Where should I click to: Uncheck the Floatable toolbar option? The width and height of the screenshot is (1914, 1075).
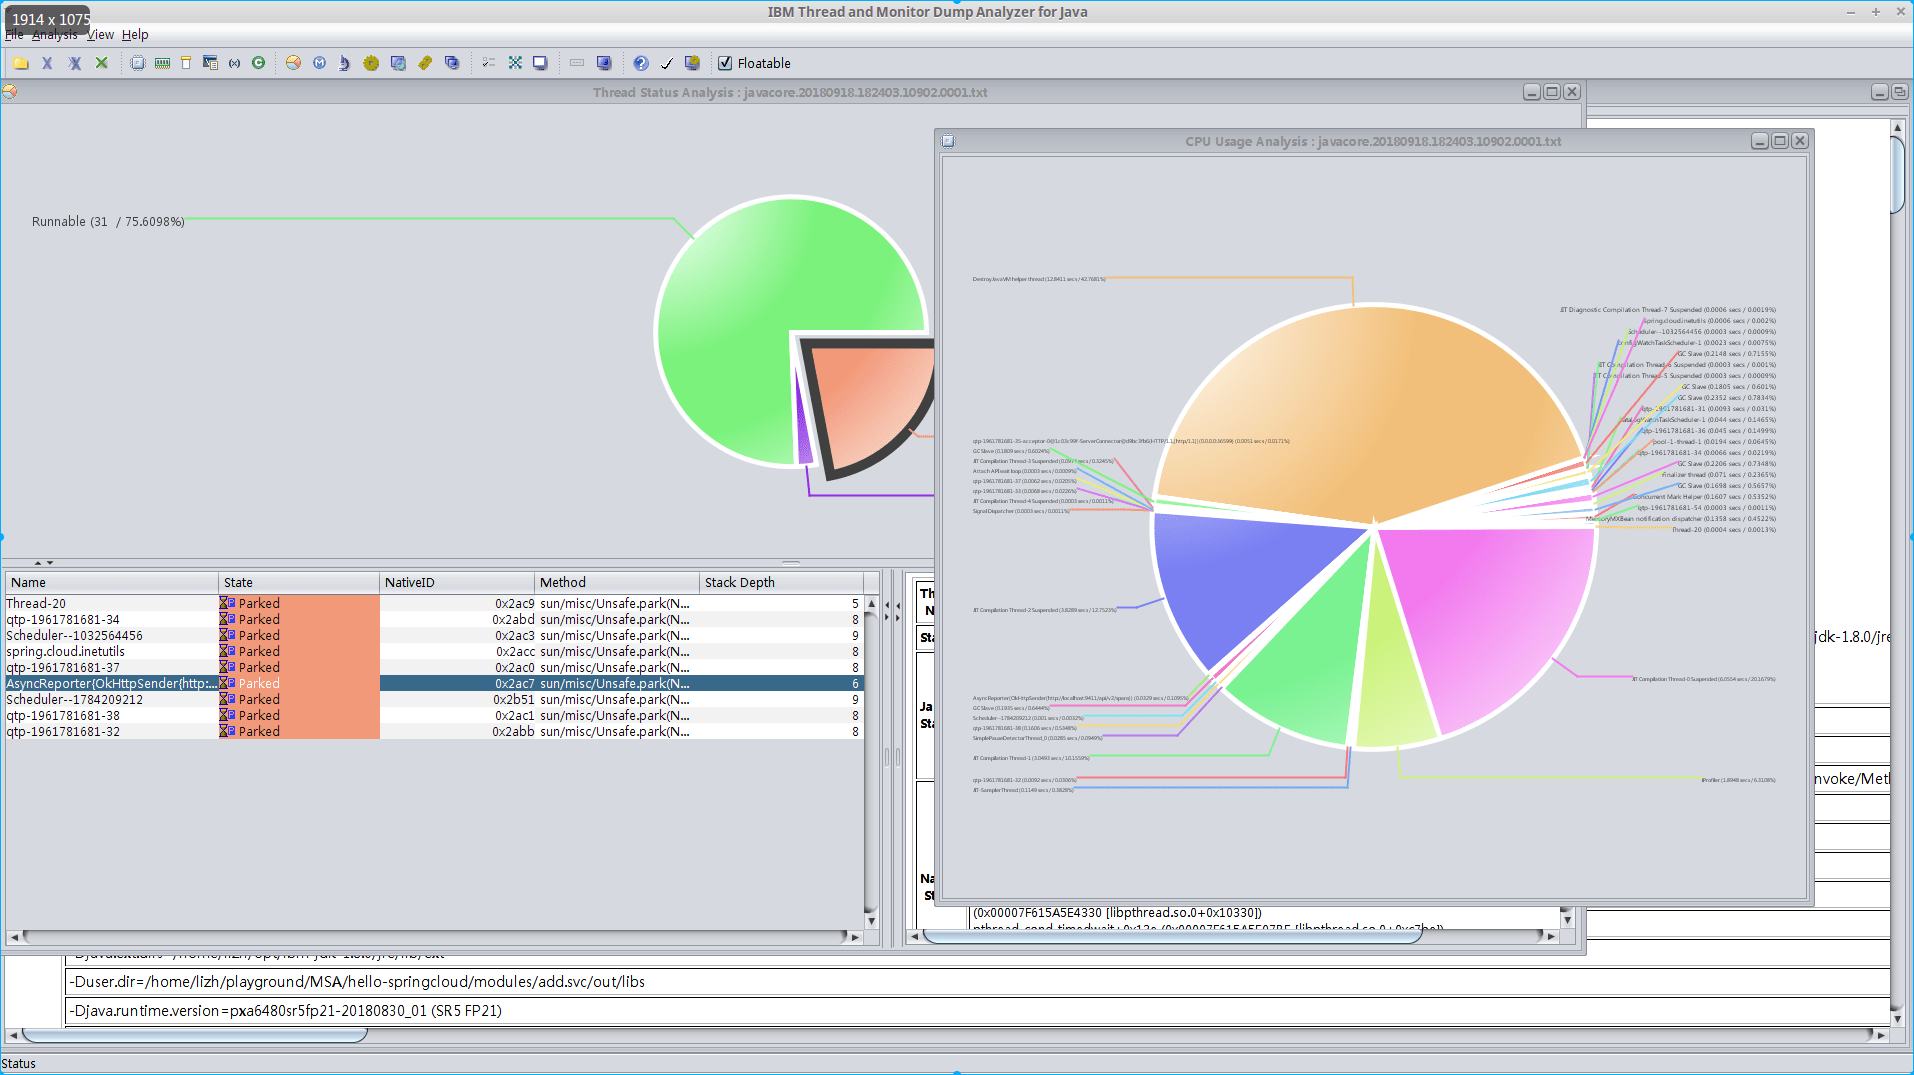(x=725, y=63)
